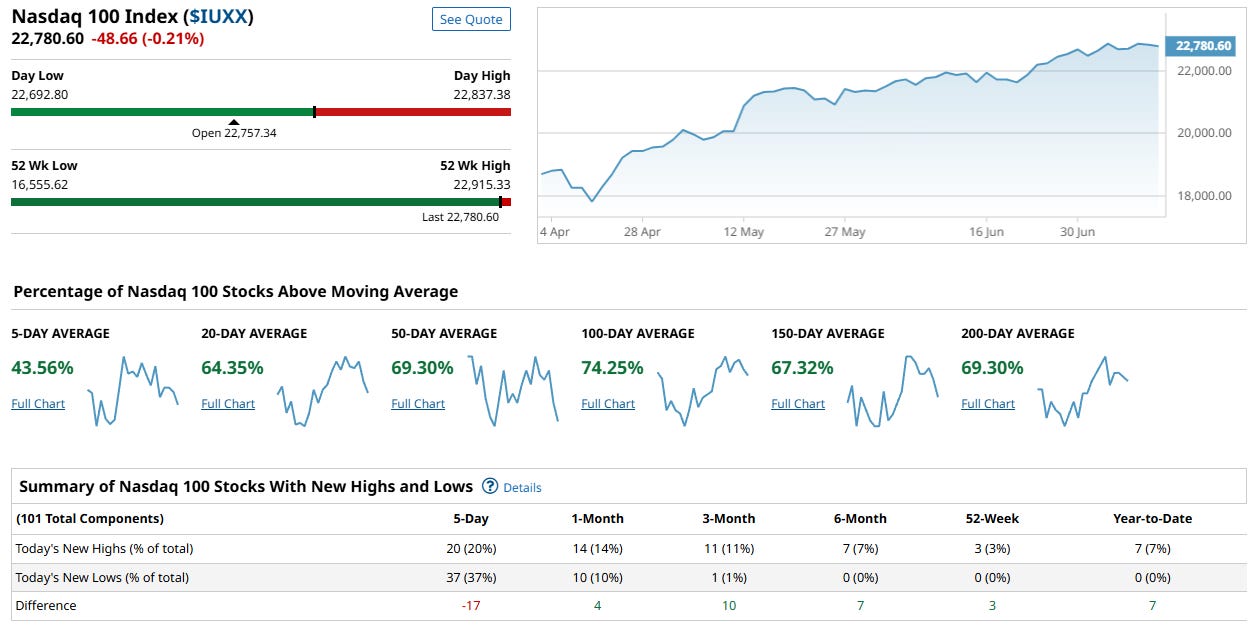1260x632 pixels.
Task: Click the -48.66 (-0.21%) change value
Action: [x=148, y=39]
